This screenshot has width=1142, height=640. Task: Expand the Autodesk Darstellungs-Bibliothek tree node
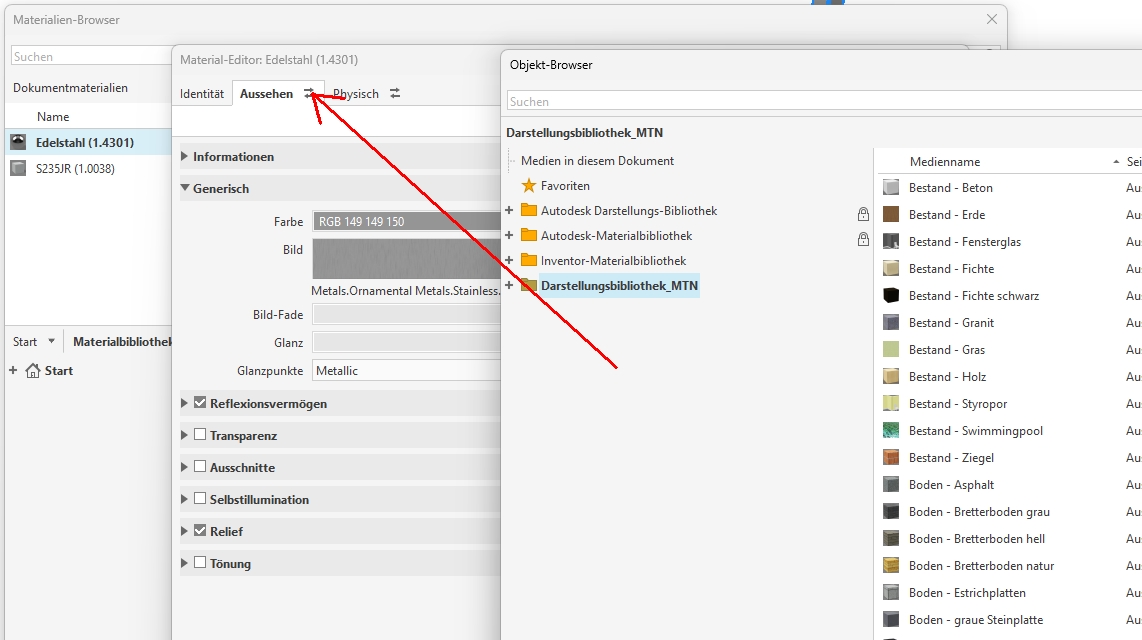509,210
